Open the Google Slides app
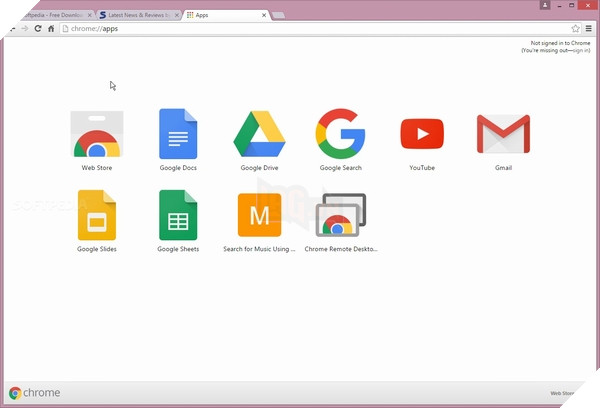The height and width of the screenshot is (408, 600). click(97, 215)
